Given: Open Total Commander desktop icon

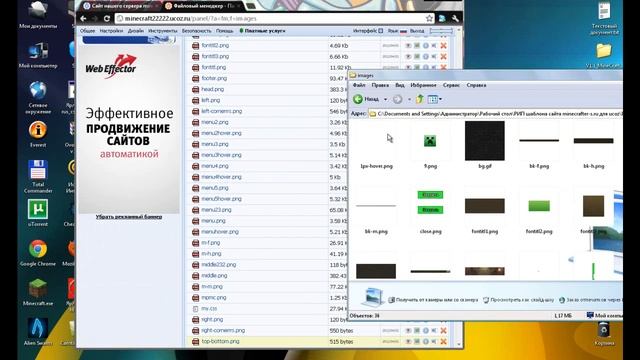Looking at the screenshot, I should coord(38,176).
